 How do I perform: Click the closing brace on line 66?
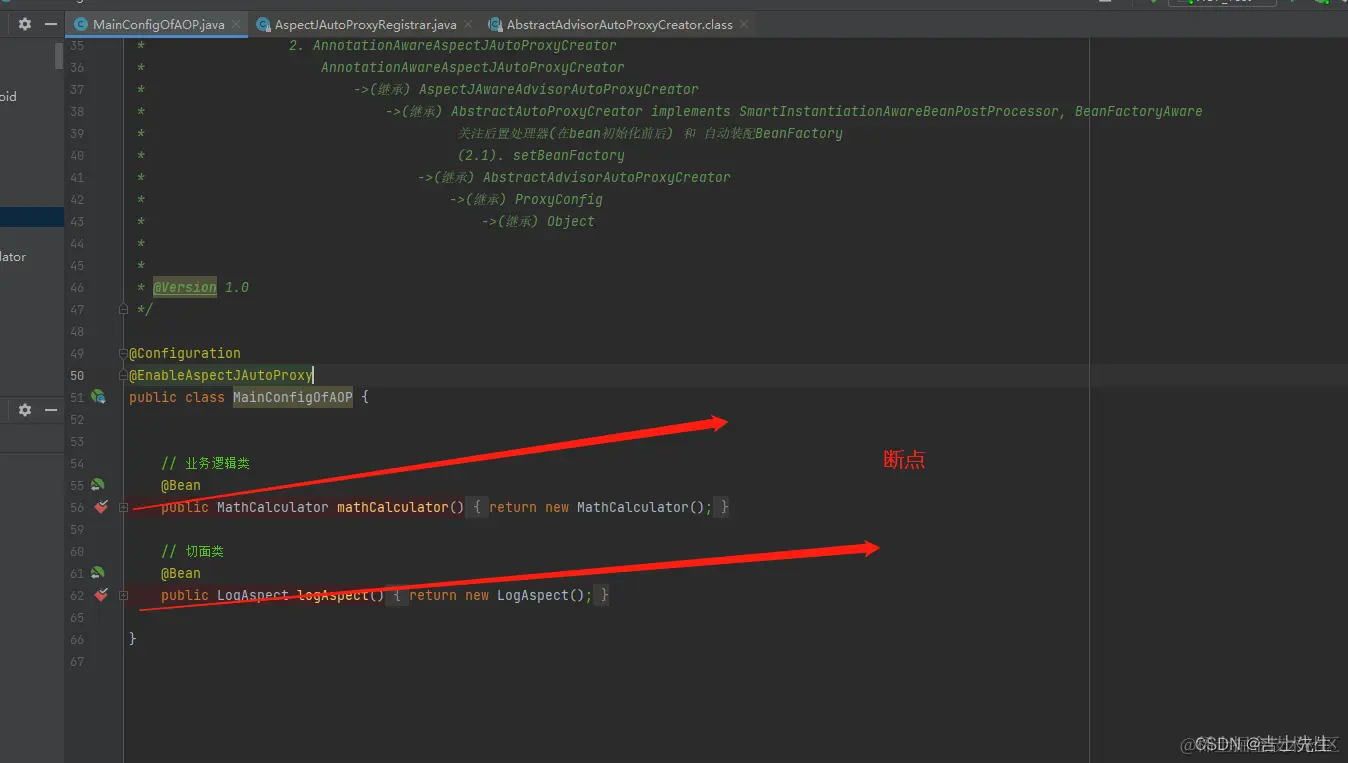point(133,639)
